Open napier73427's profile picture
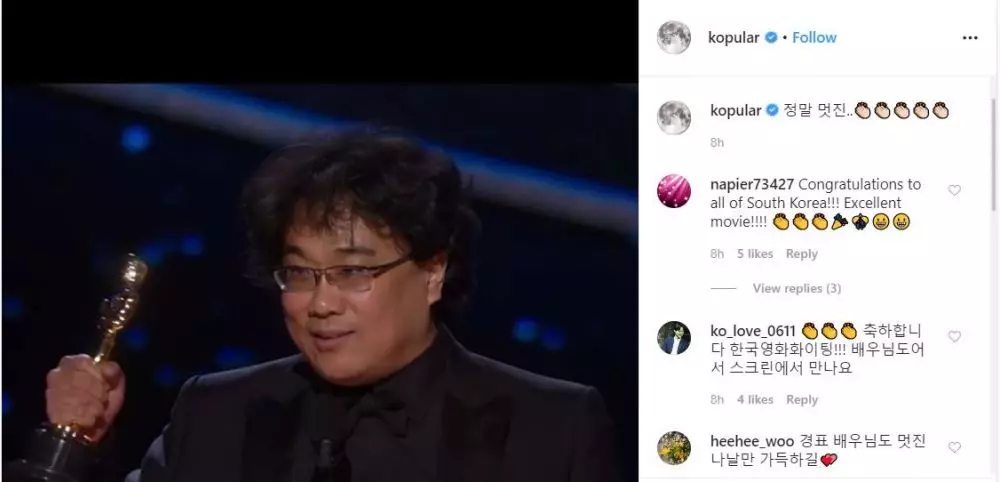 674,191
